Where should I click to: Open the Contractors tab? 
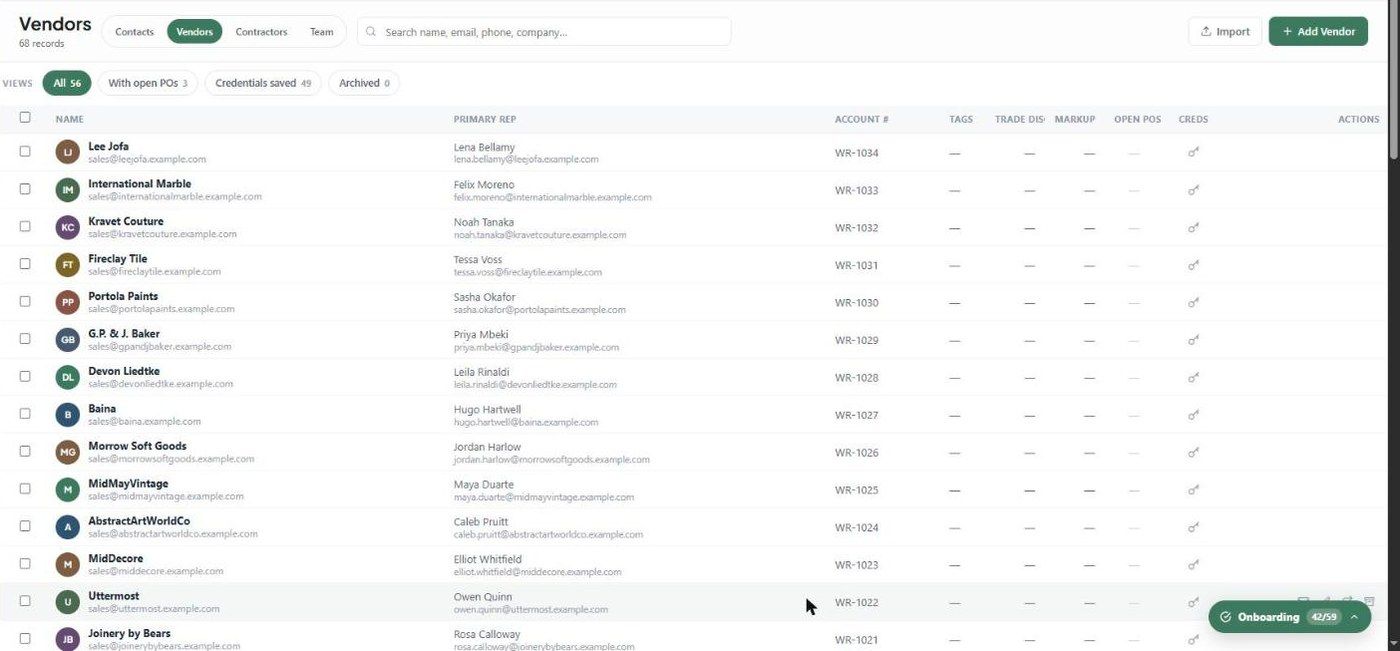[261, 32]
